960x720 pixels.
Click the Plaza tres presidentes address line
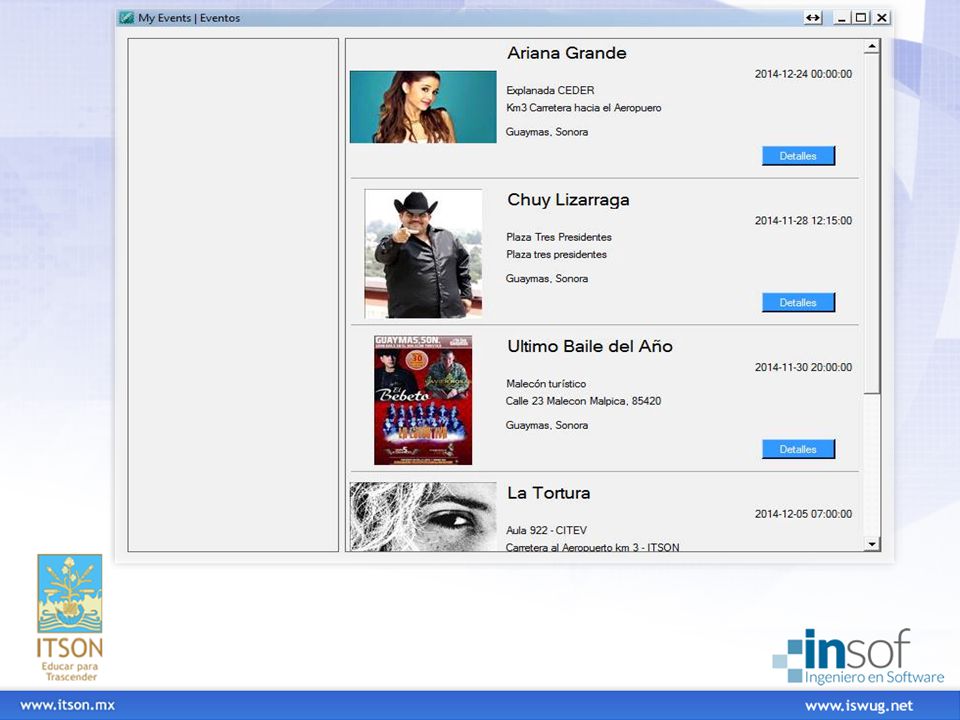click(x=557, y=254)
